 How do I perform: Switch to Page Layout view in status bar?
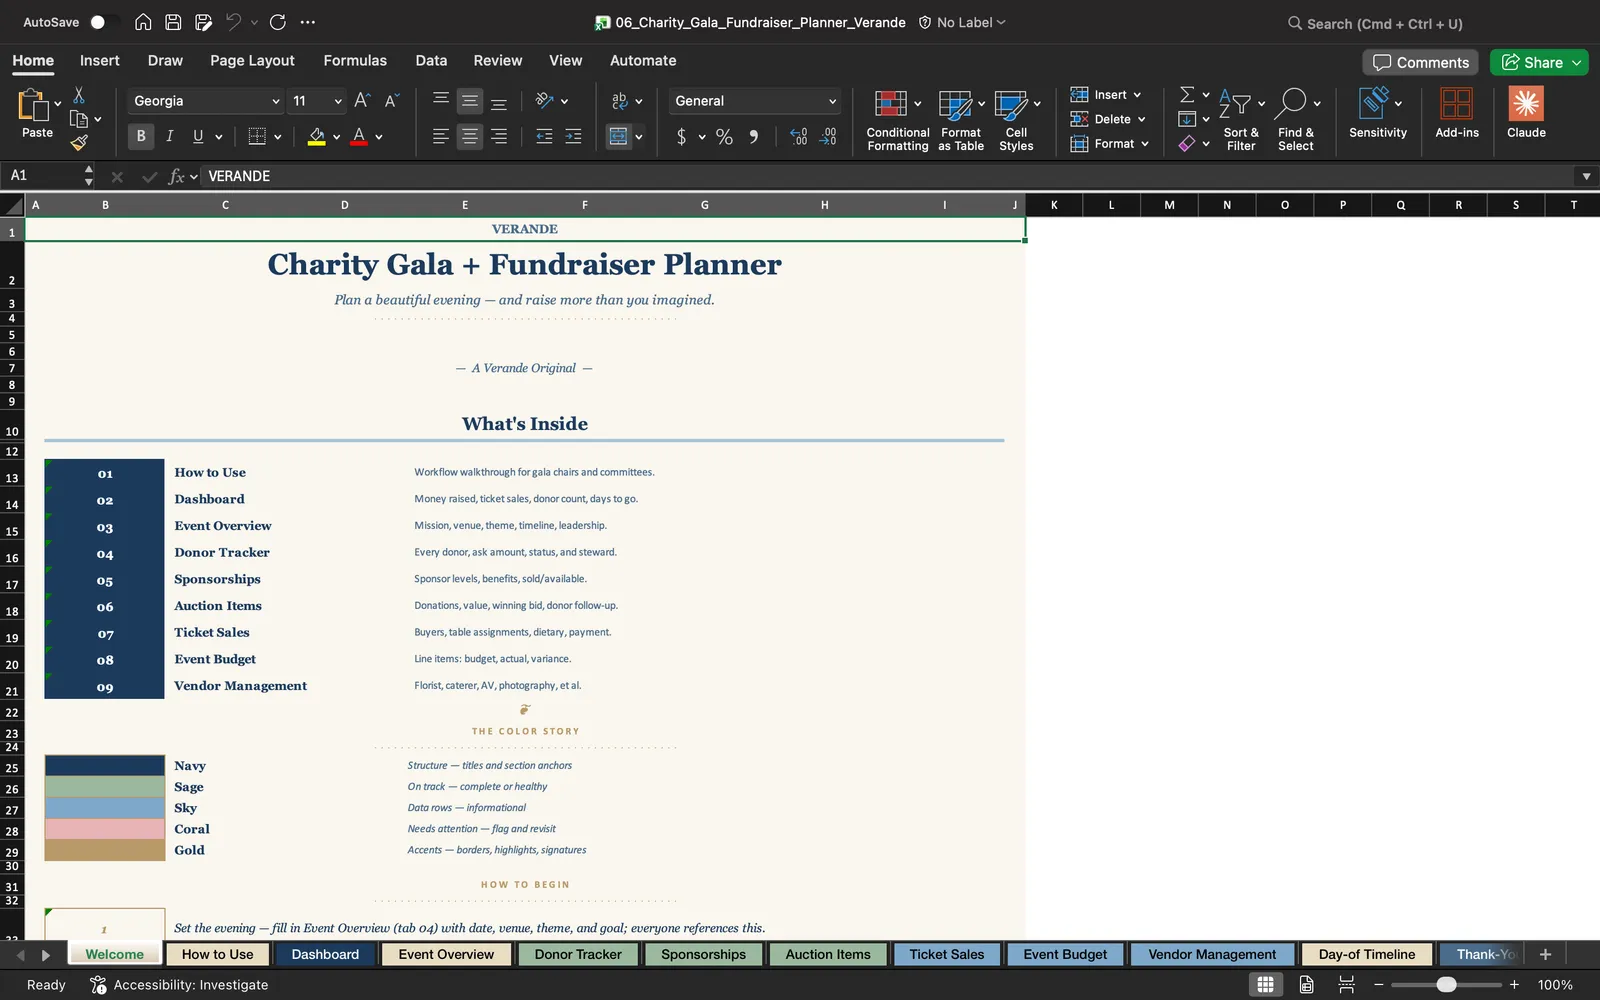[x=1306, y=984]
